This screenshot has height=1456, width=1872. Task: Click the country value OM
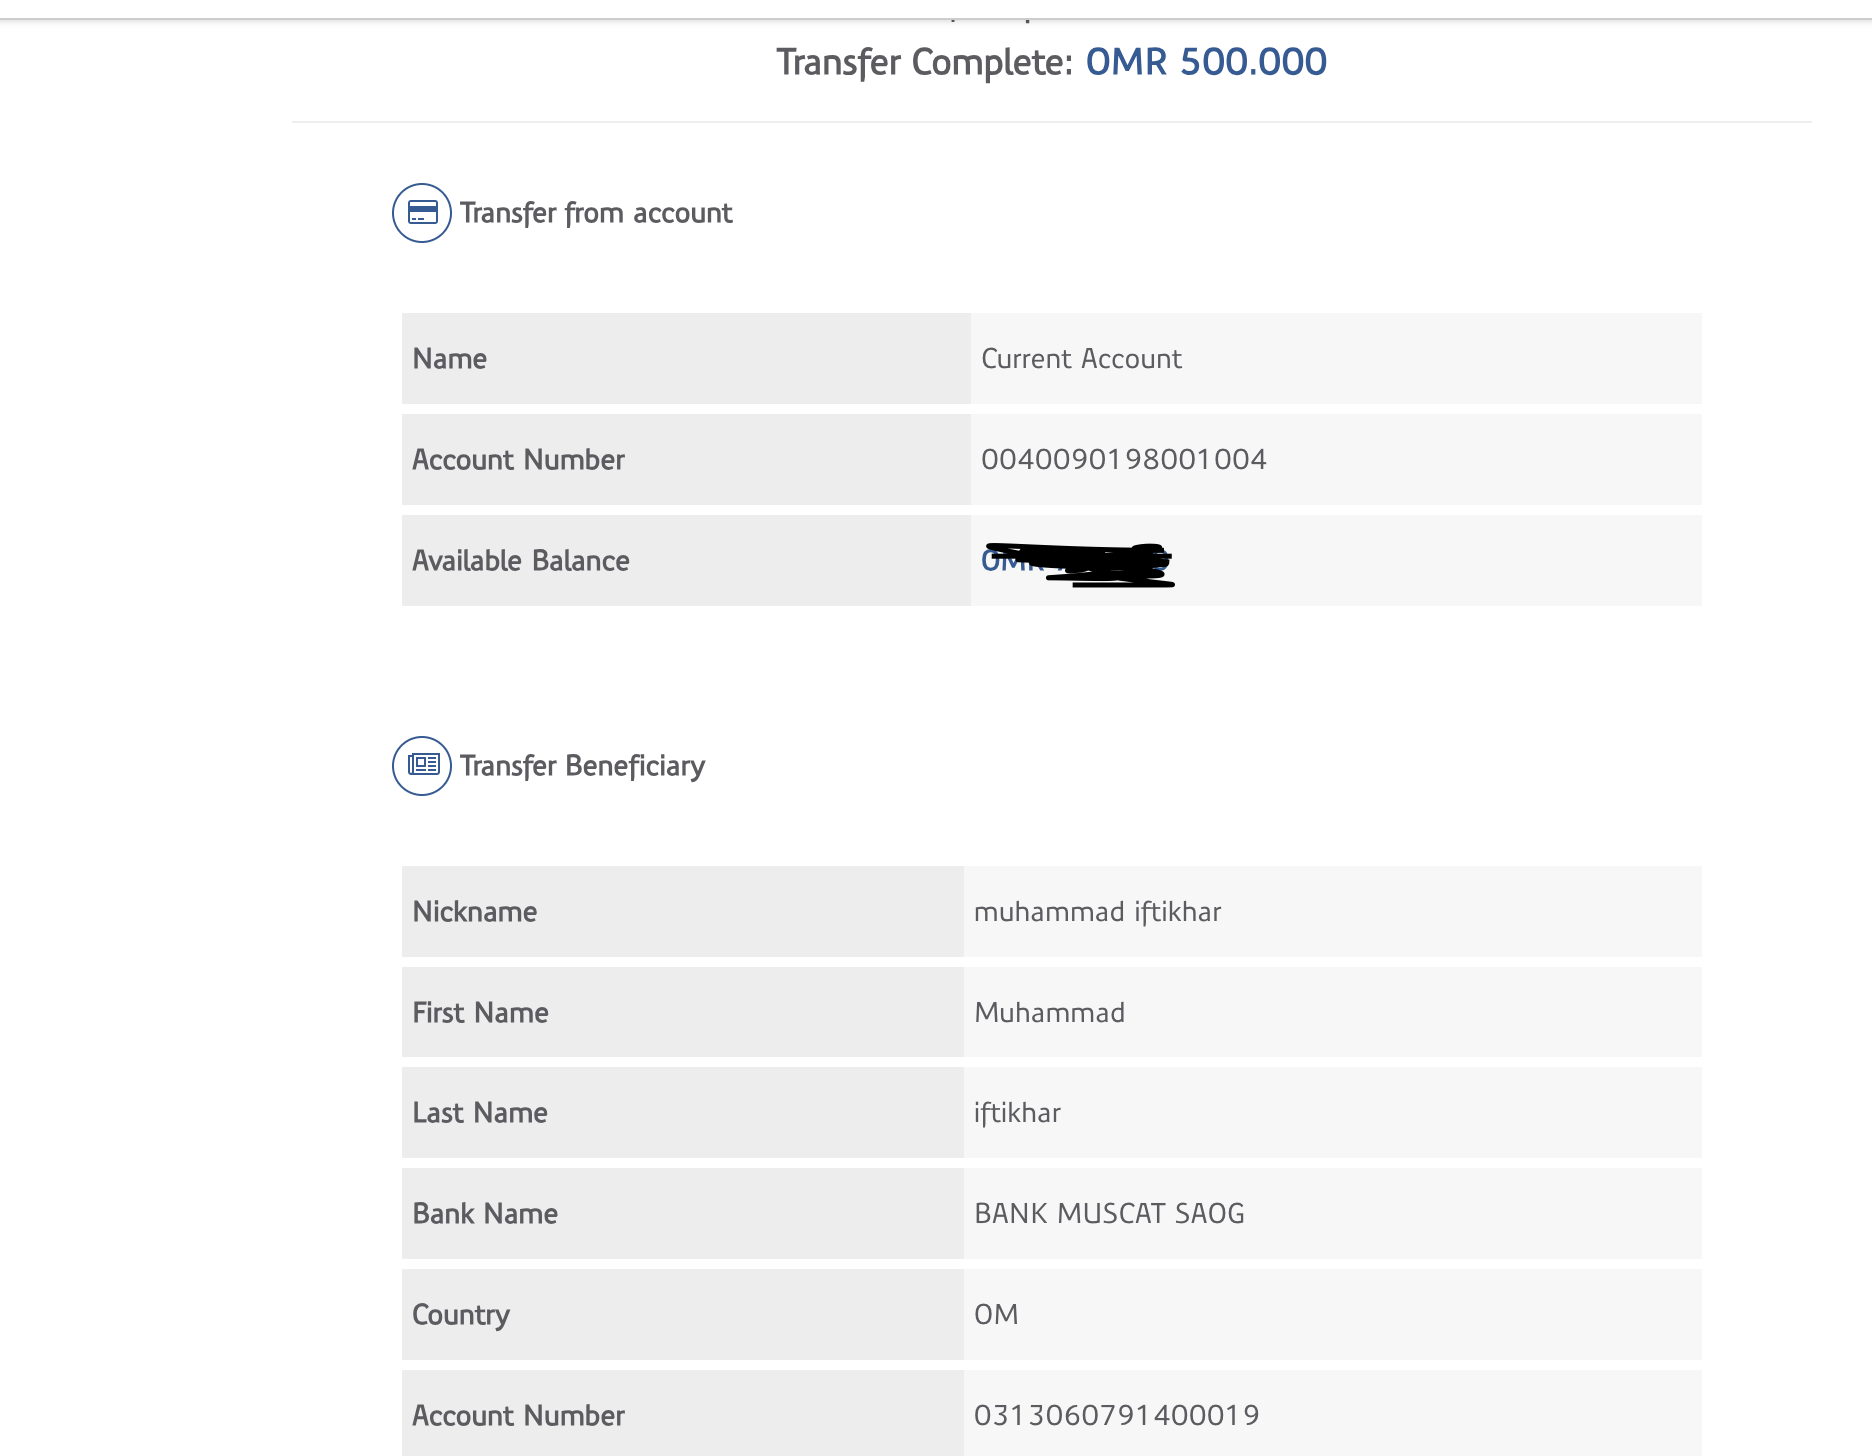[x=996, y=1315]
